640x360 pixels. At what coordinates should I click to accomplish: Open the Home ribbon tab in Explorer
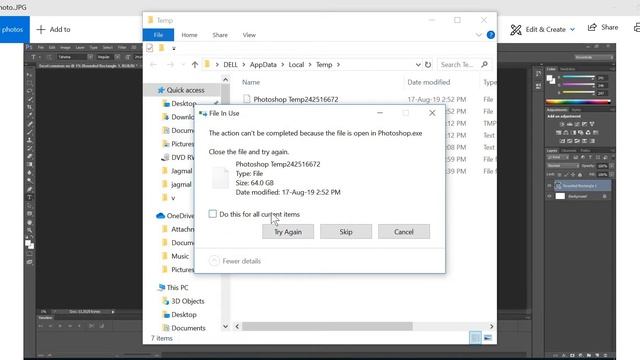click(189, 35)
